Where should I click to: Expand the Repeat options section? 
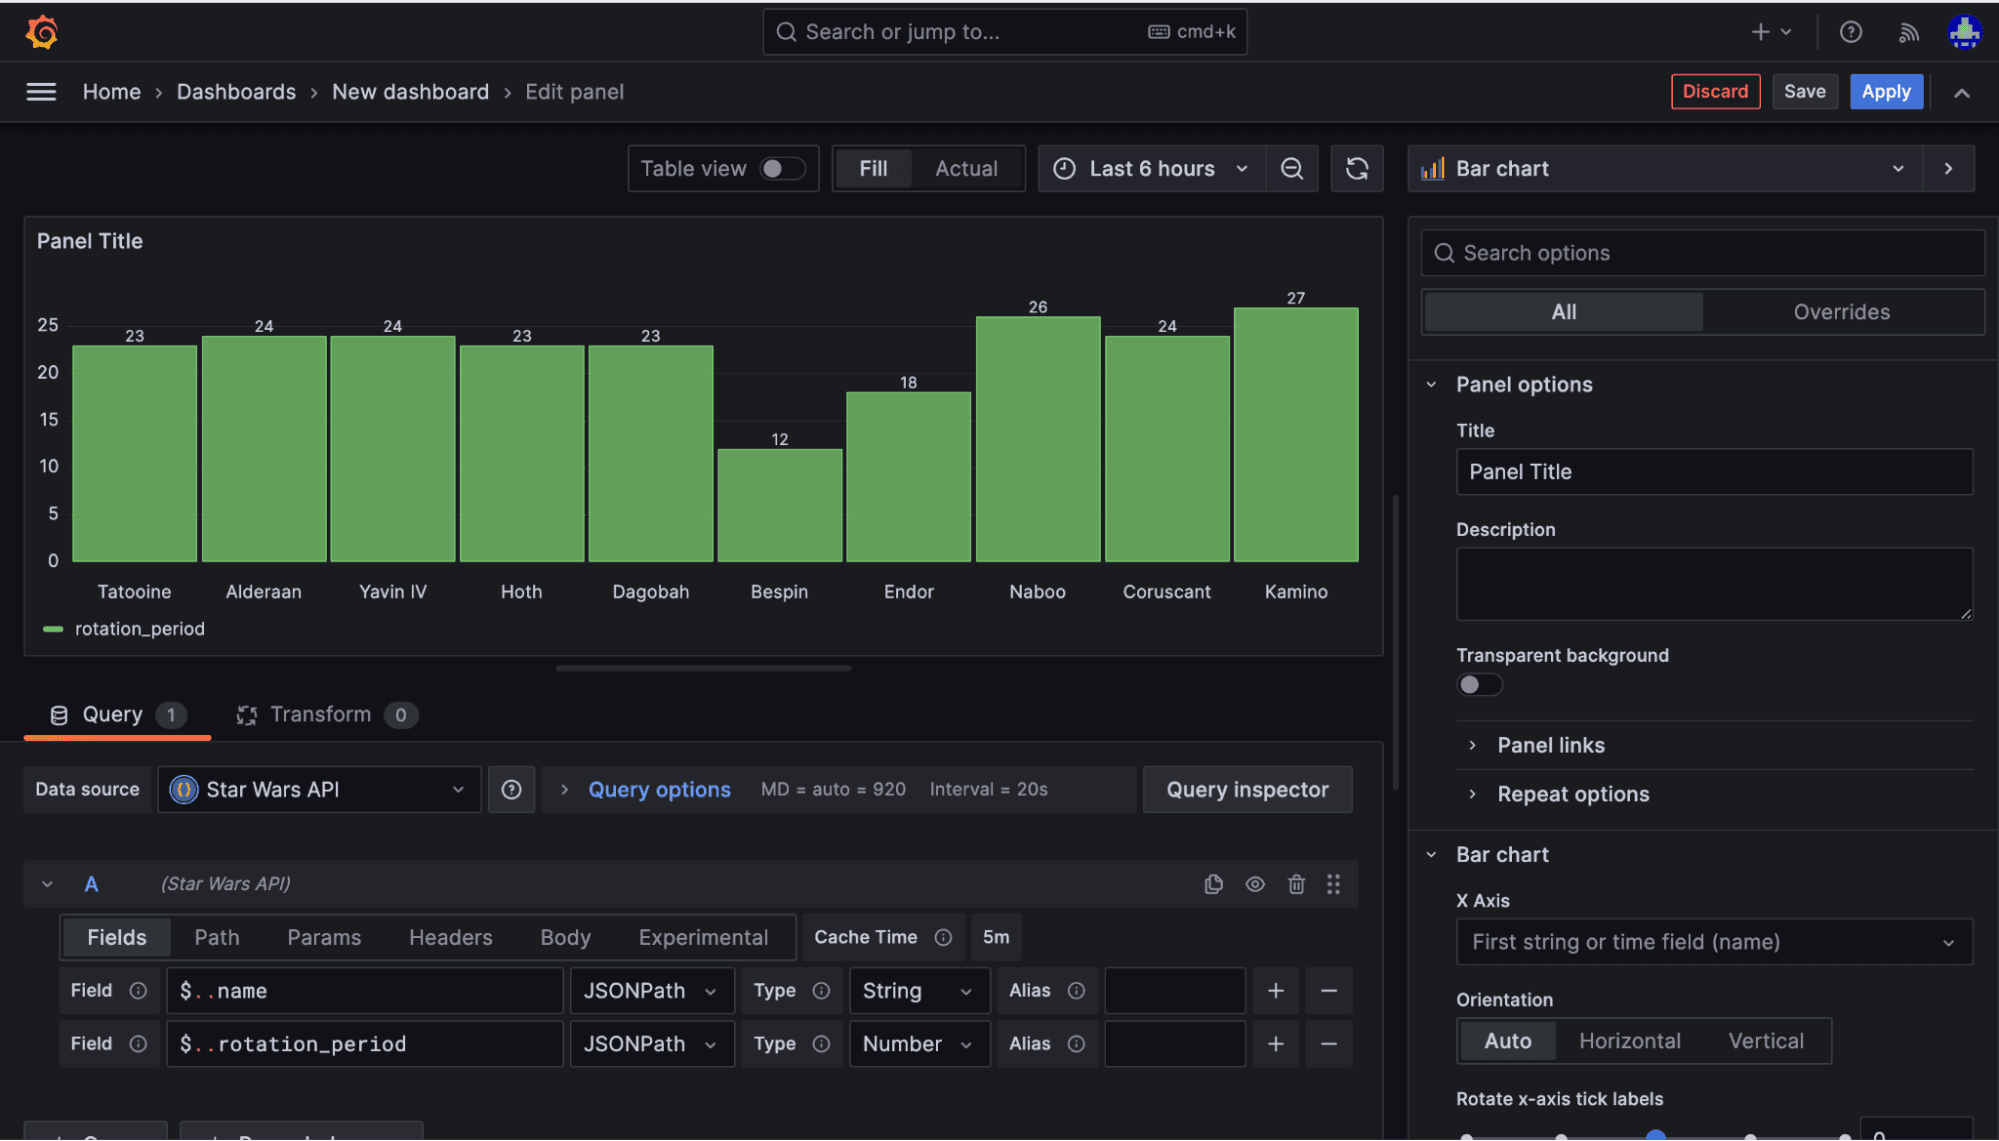(x=1572, y=794)
